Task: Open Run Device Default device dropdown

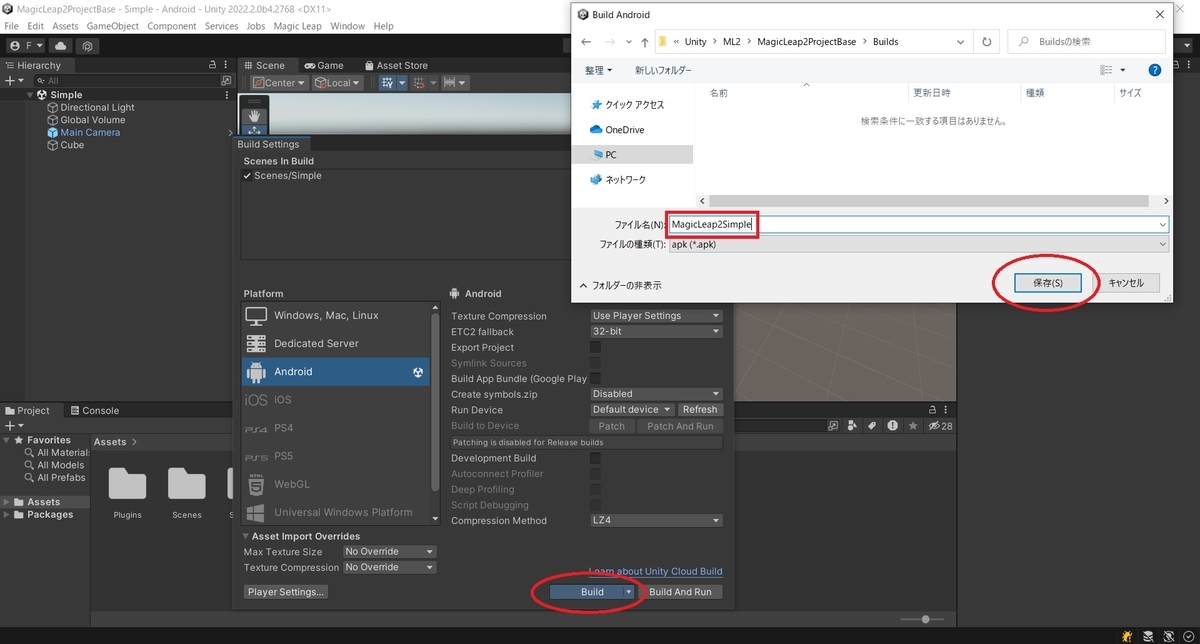Action: click(x=632, y=410)
